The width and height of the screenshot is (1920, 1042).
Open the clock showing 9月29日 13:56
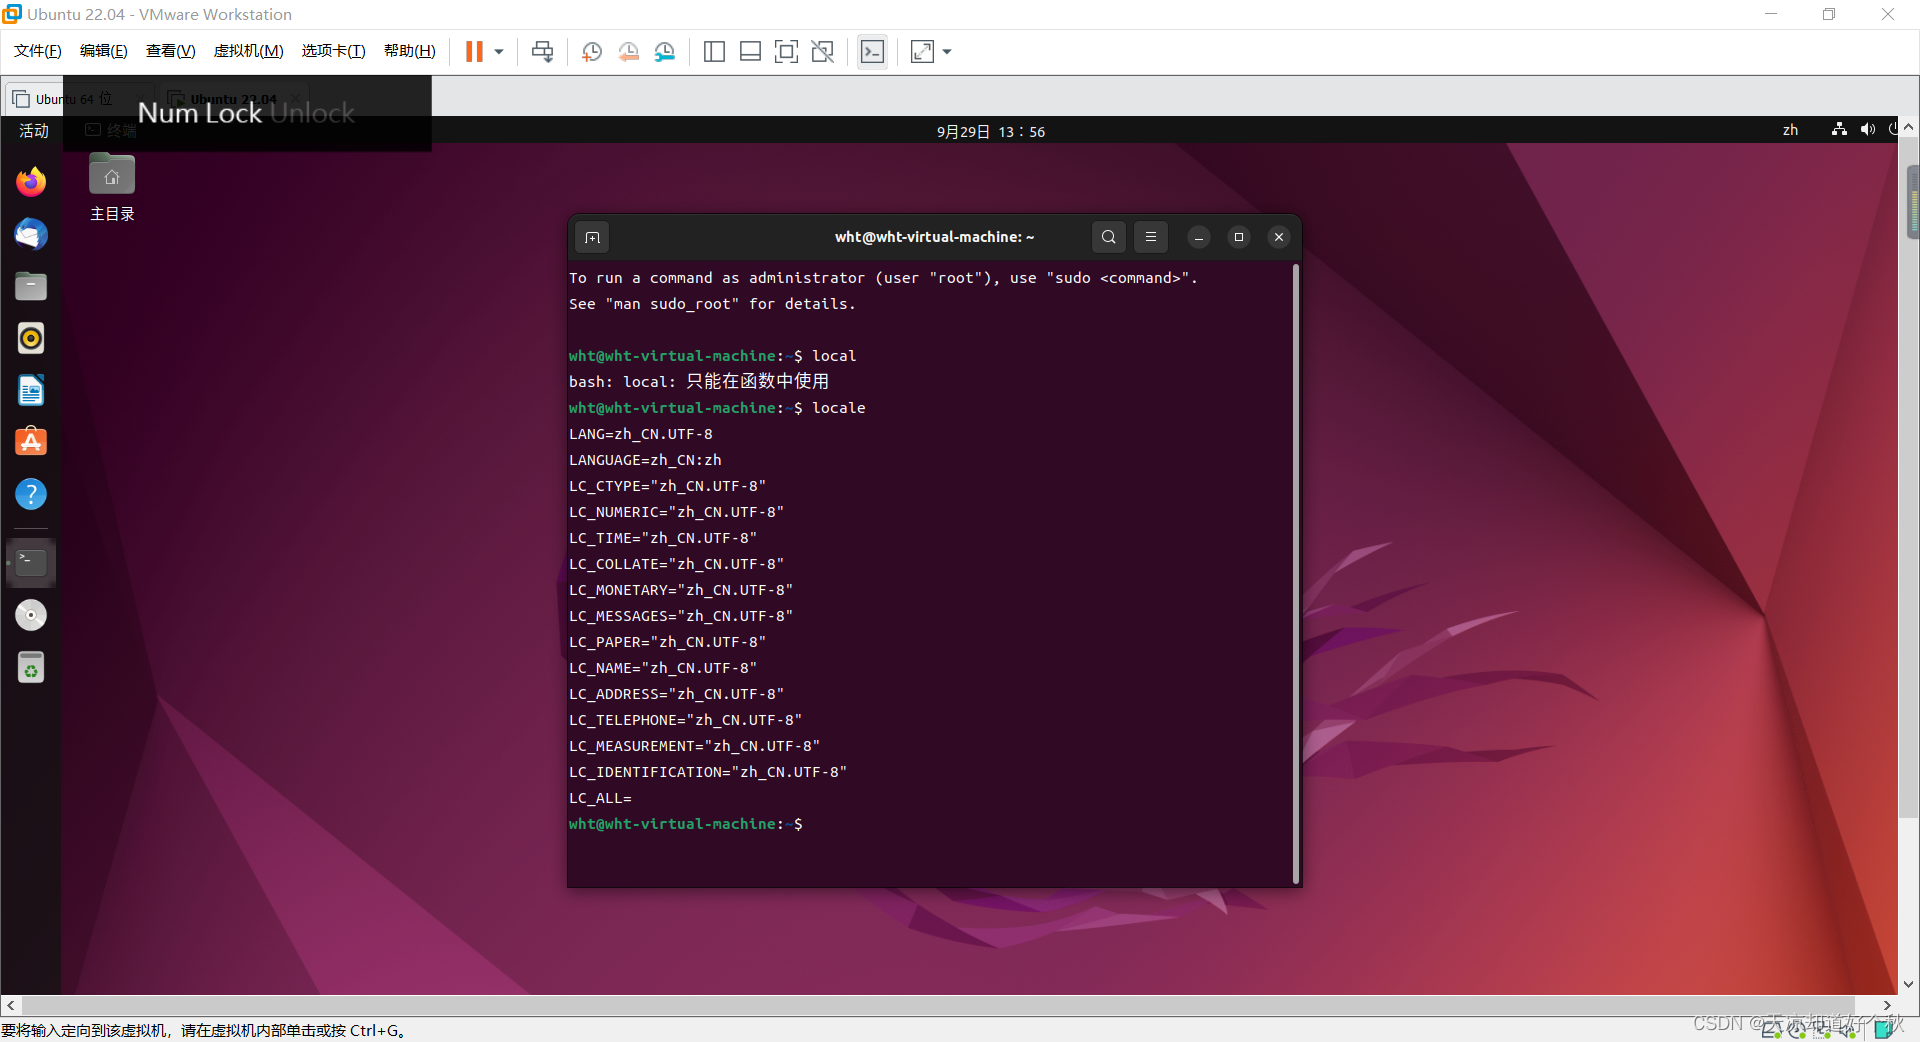tap(990, 131)
